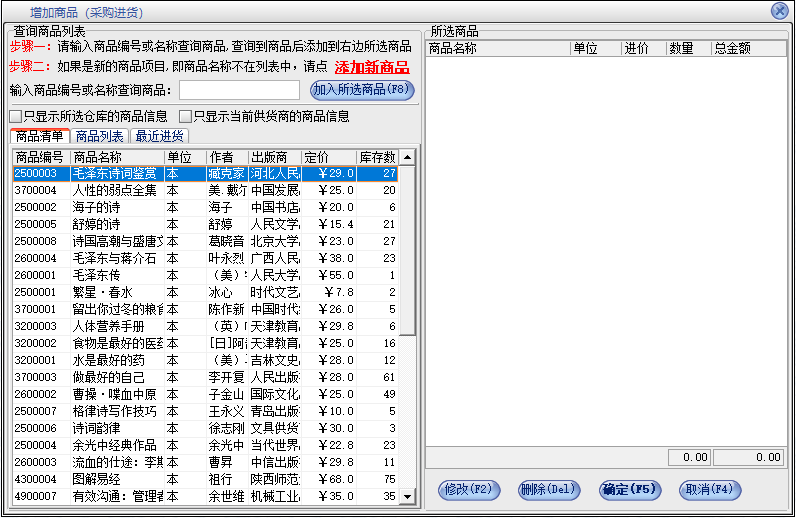The width and height of the screenshot is (796, 518).
Task: Select row 人性的弱点全集
Action: tap(205, 190)
